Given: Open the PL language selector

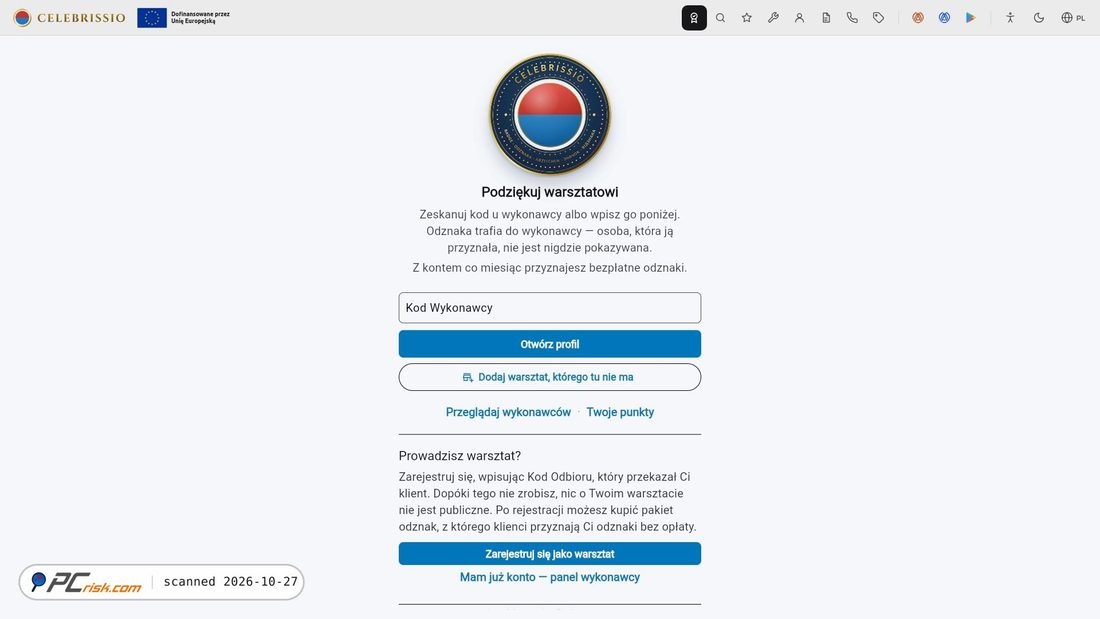Looking at the screenshot, I should point(1073,18).
